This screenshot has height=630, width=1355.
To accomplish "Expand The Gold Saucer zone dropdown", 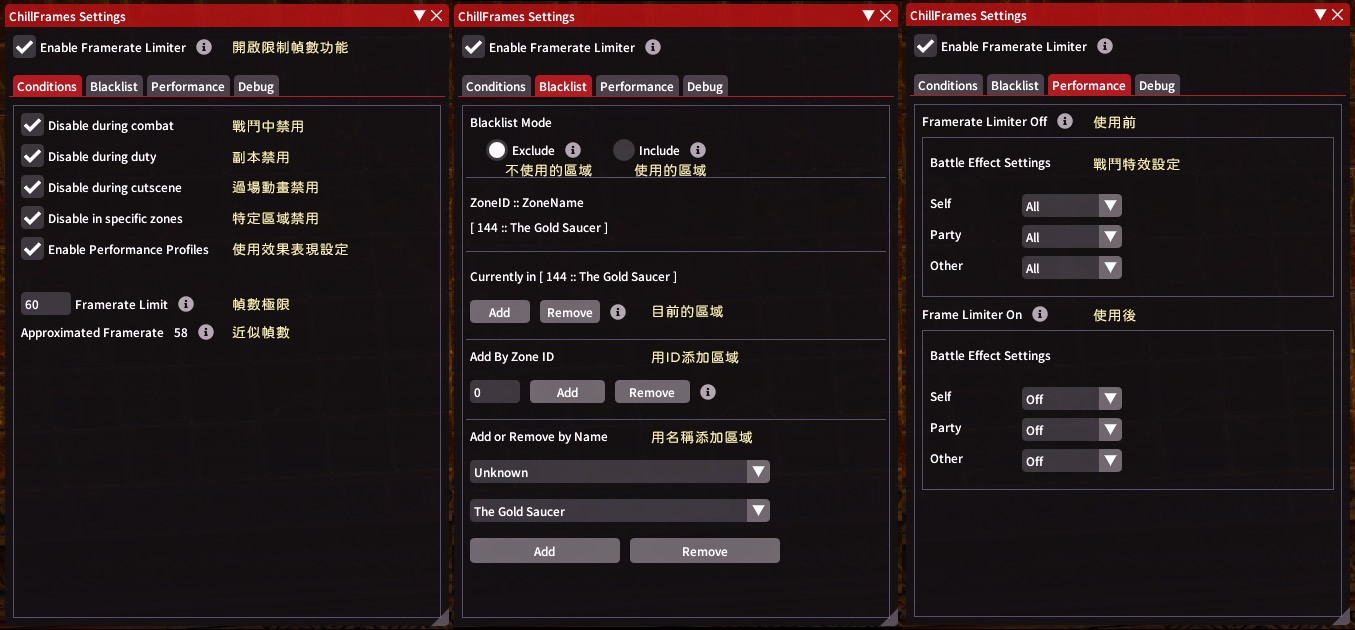I will [x=619, y=511].
